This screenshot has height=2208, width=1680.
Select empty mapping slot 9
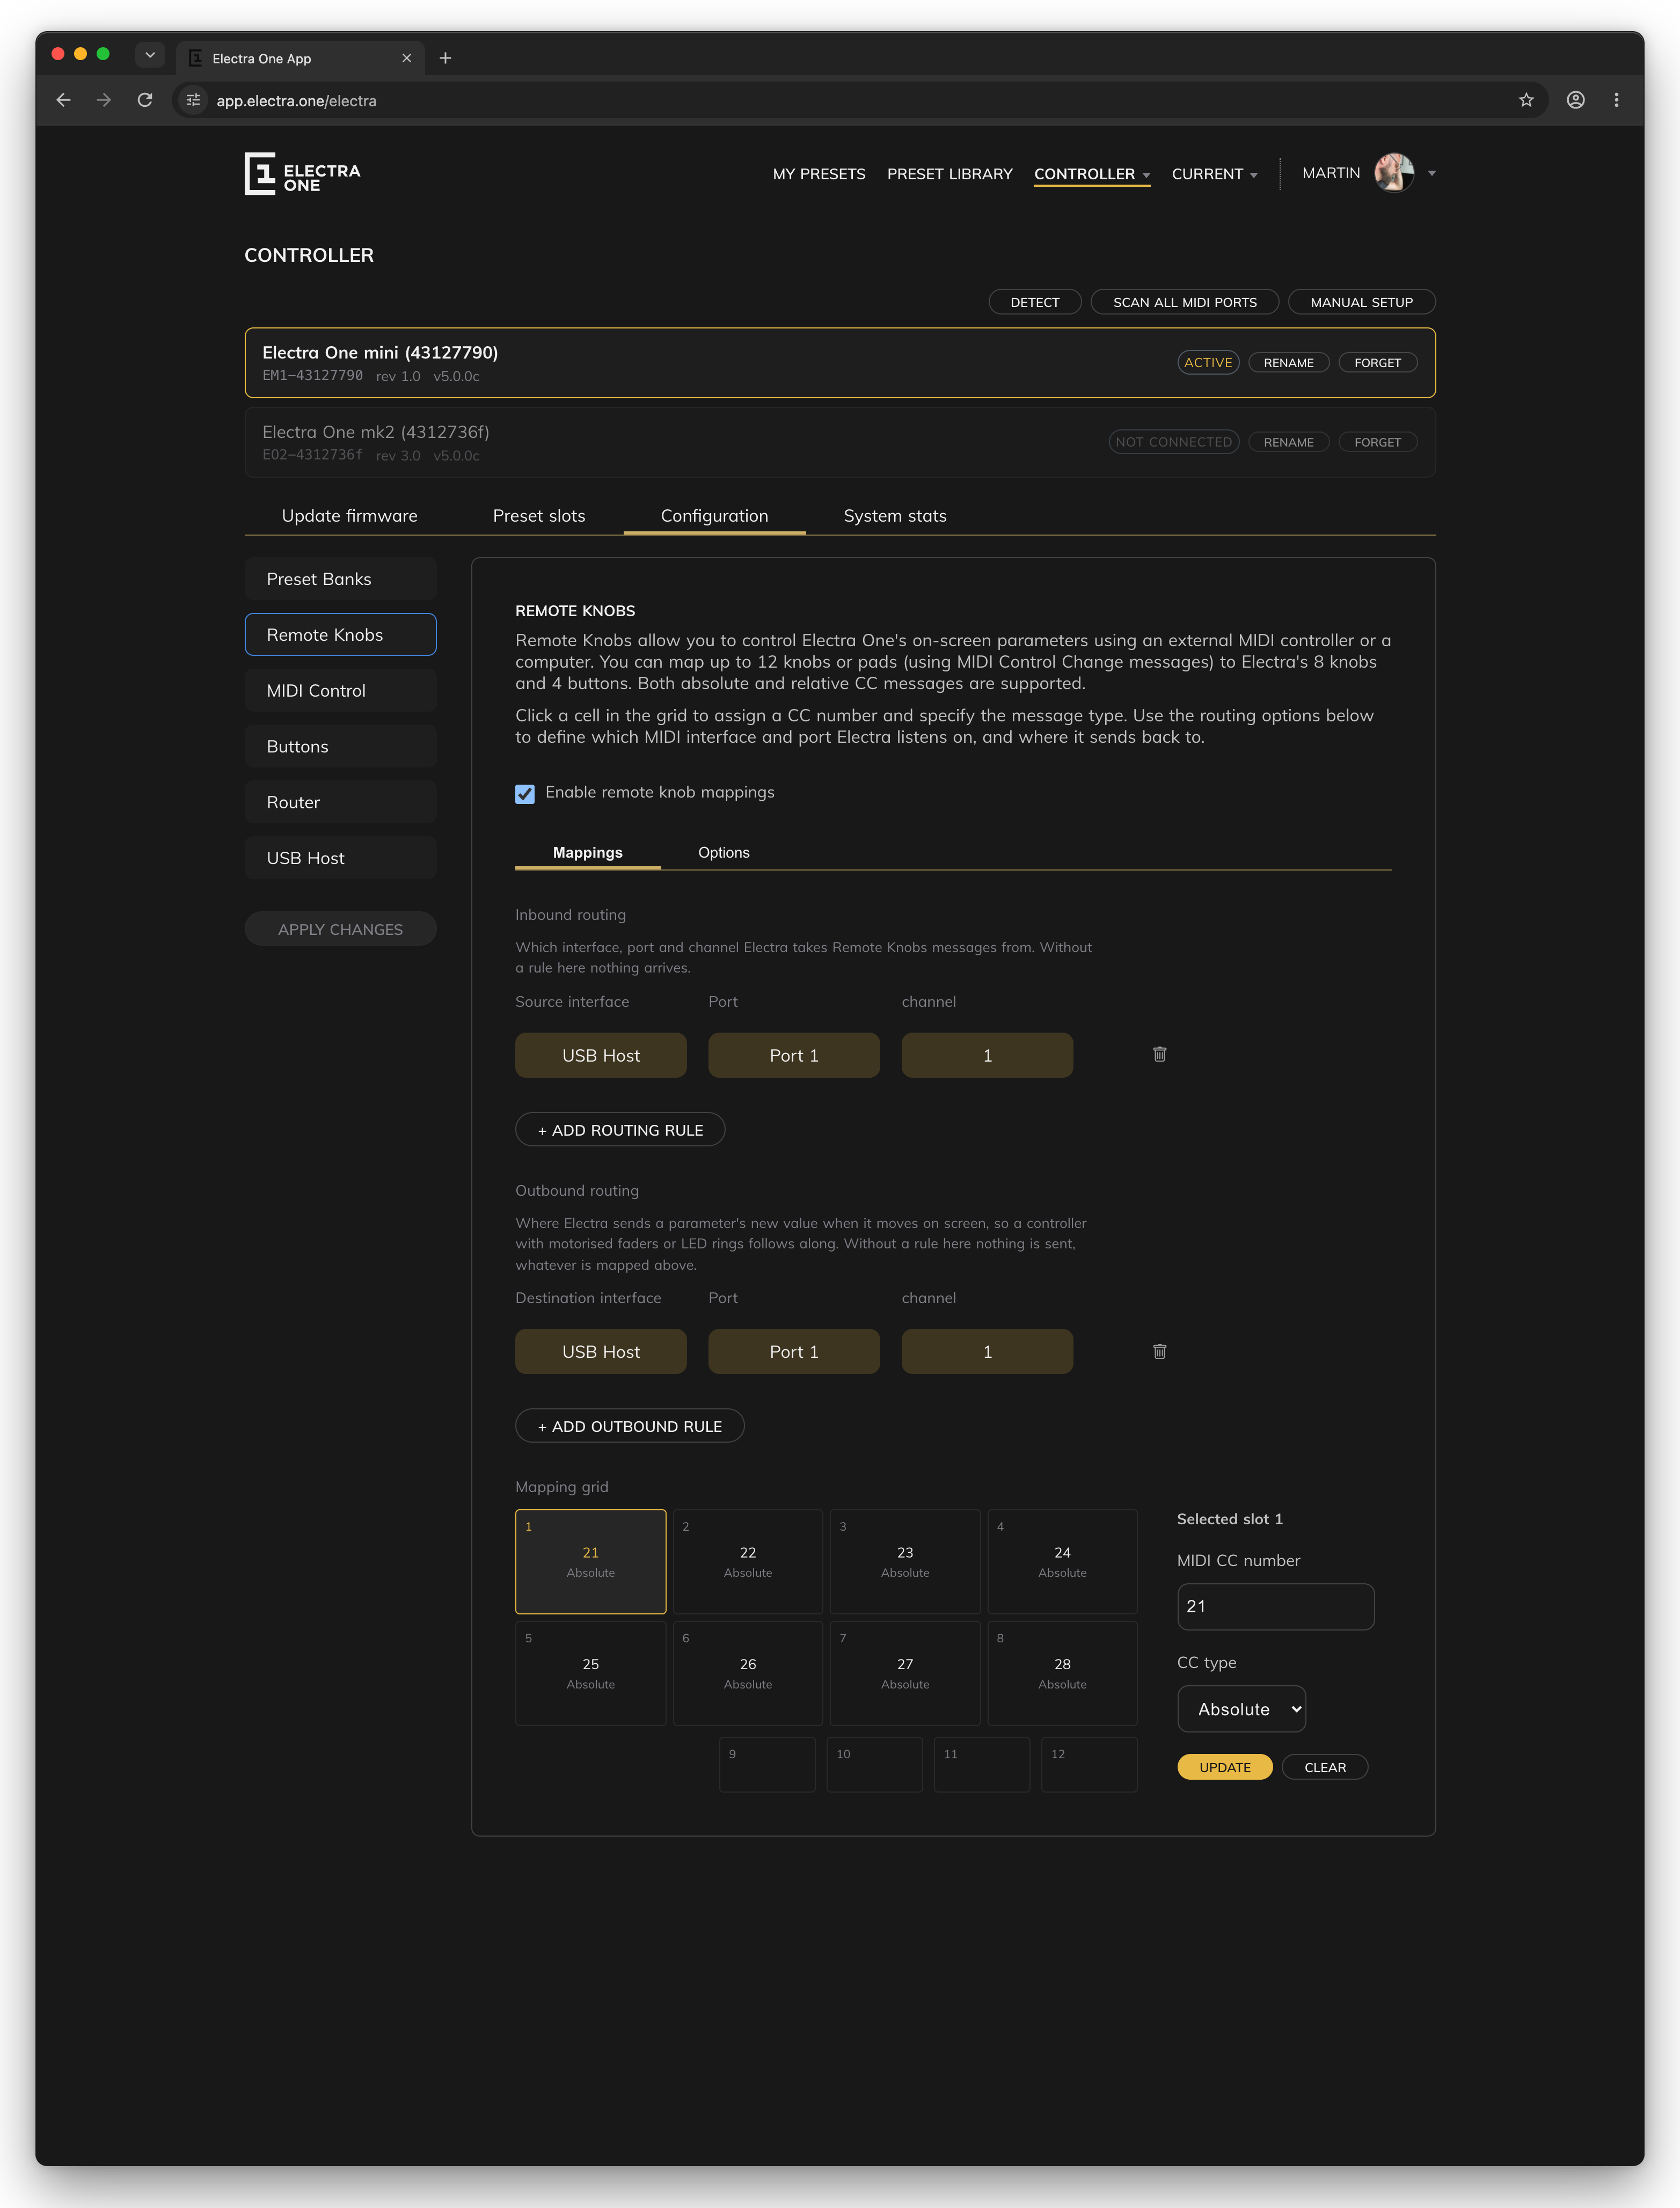point(767,1764)
